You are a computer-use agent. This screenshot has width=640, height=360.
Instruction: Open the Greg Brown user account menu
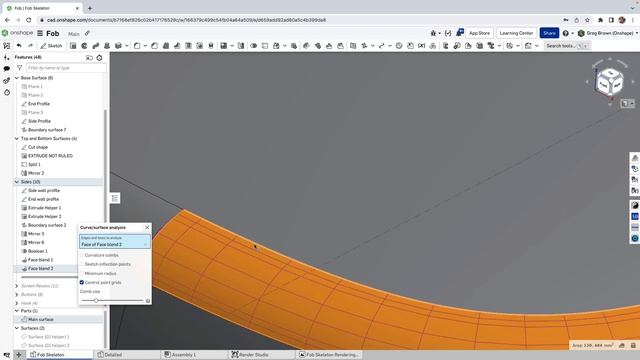[x=607, y=33]
